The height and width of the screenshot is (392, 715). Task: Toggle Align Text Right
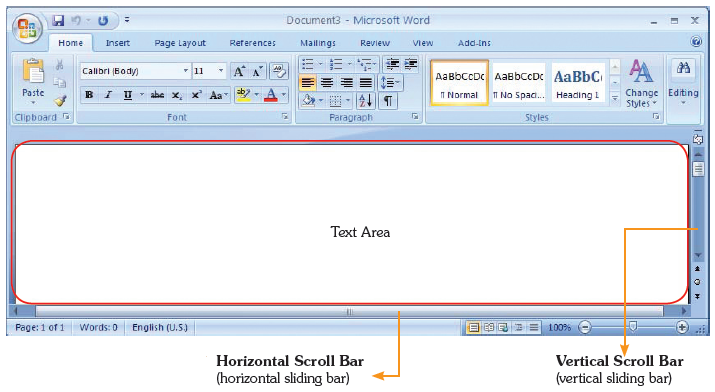pyautogui.click(x=347, y=83)
